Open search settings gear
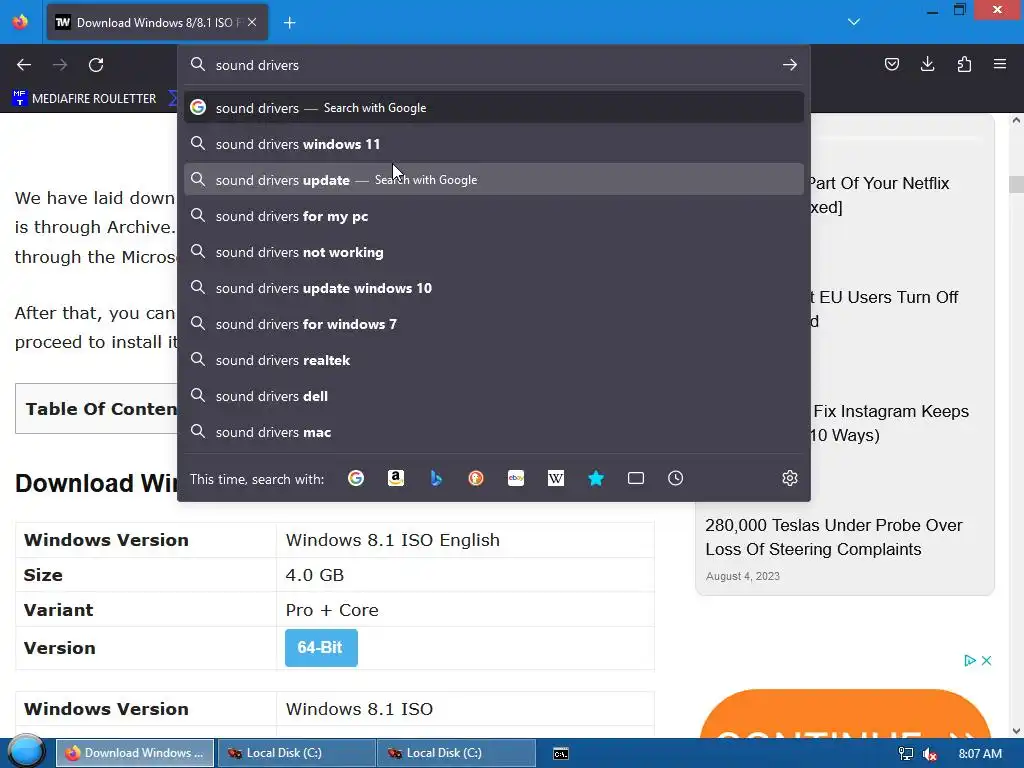 790,478
